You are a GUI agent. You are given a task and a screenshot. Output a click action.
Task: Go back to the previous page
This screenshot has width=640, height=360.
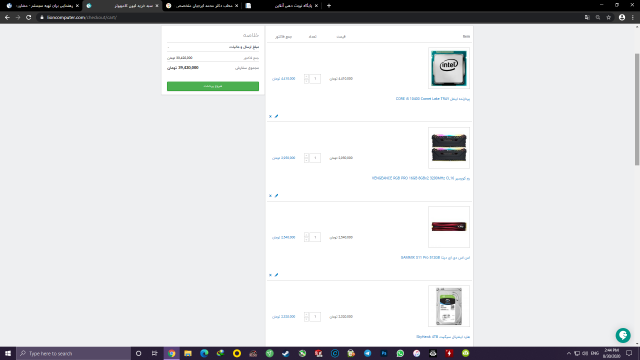pyautogui.click(x=7, y=17)
